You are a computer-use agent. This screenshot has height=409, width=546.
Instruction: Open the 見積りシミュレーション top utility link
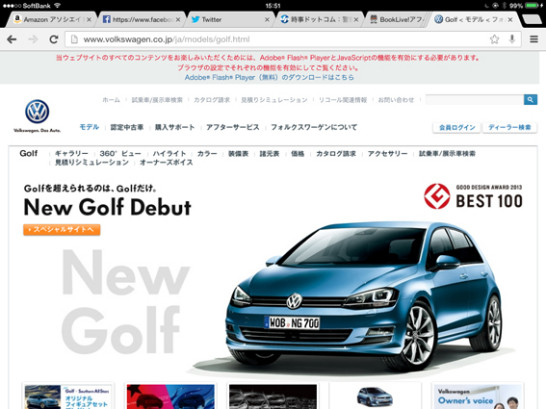click(274, 100)
